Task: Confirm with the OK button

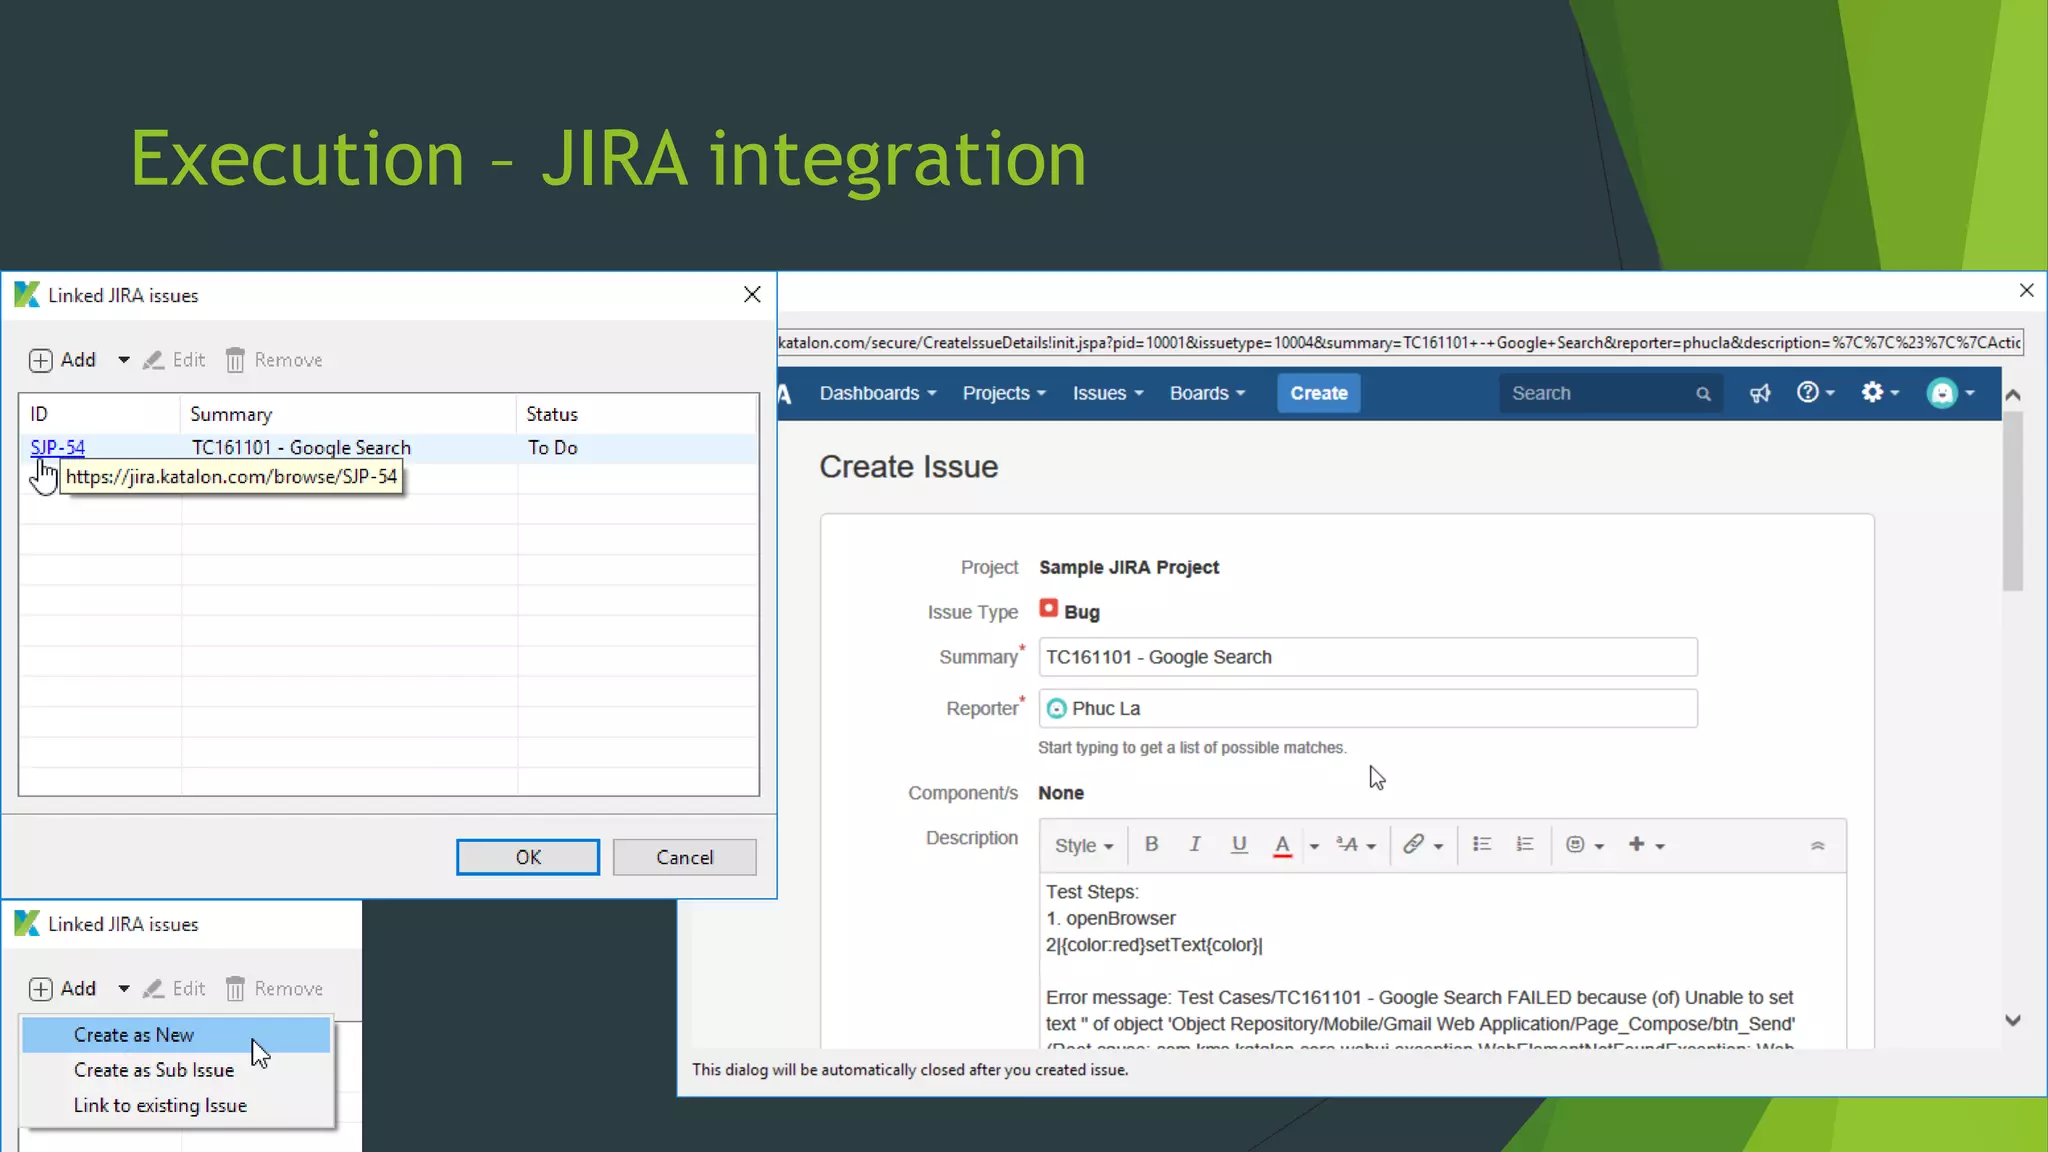Action: point(528,857)
